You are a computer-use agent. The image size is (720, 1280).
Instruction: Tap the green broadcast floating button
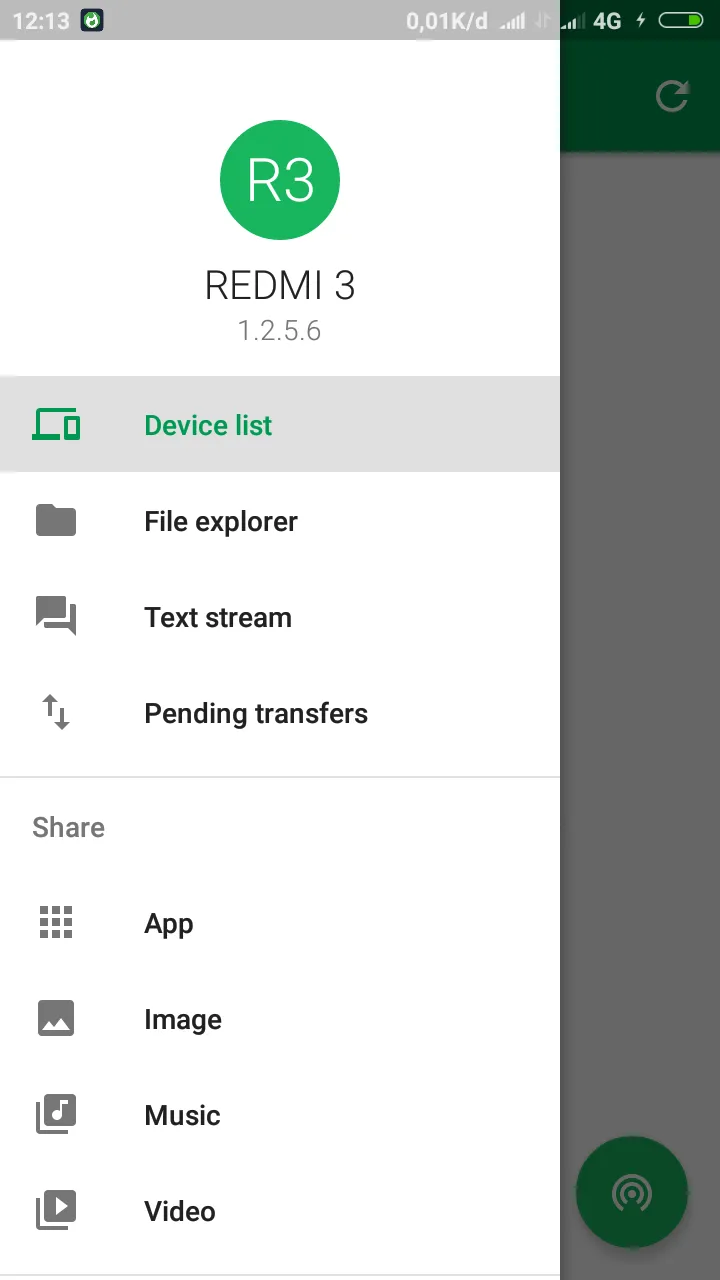coord(632,1192)
